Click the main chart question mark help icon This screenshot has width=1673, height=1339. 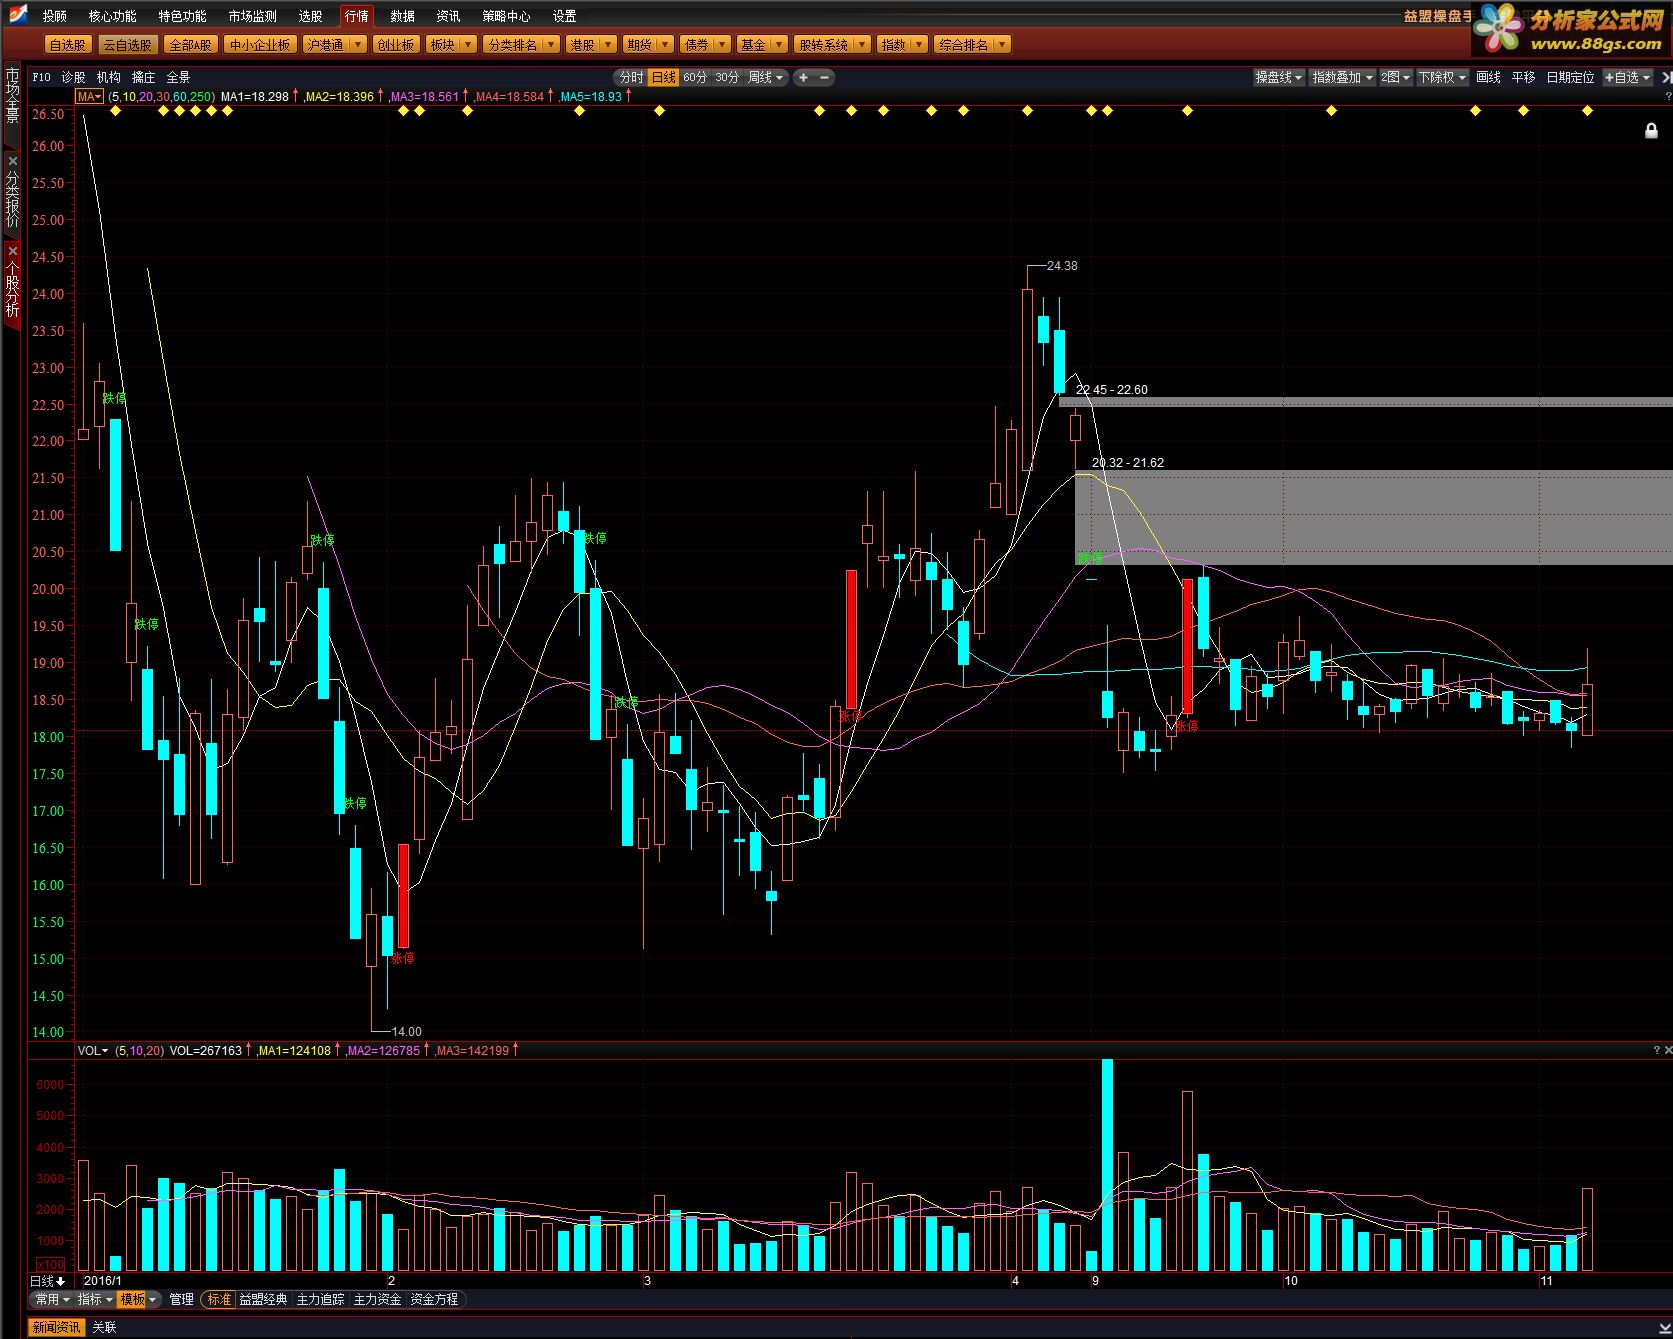click(x=1667, y=96)
